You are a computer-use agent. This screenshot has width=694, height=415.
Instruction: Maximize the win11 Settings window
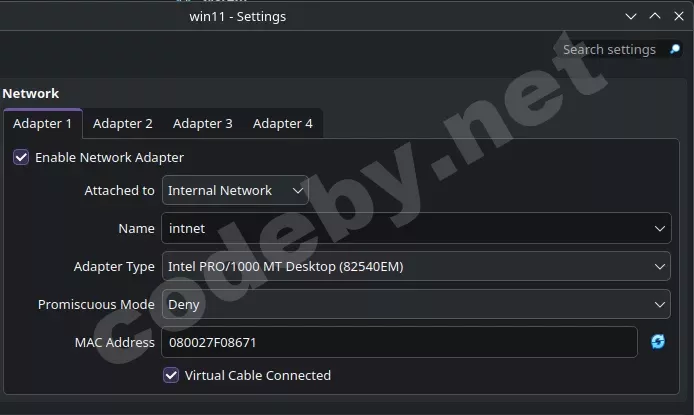[655, 16]
